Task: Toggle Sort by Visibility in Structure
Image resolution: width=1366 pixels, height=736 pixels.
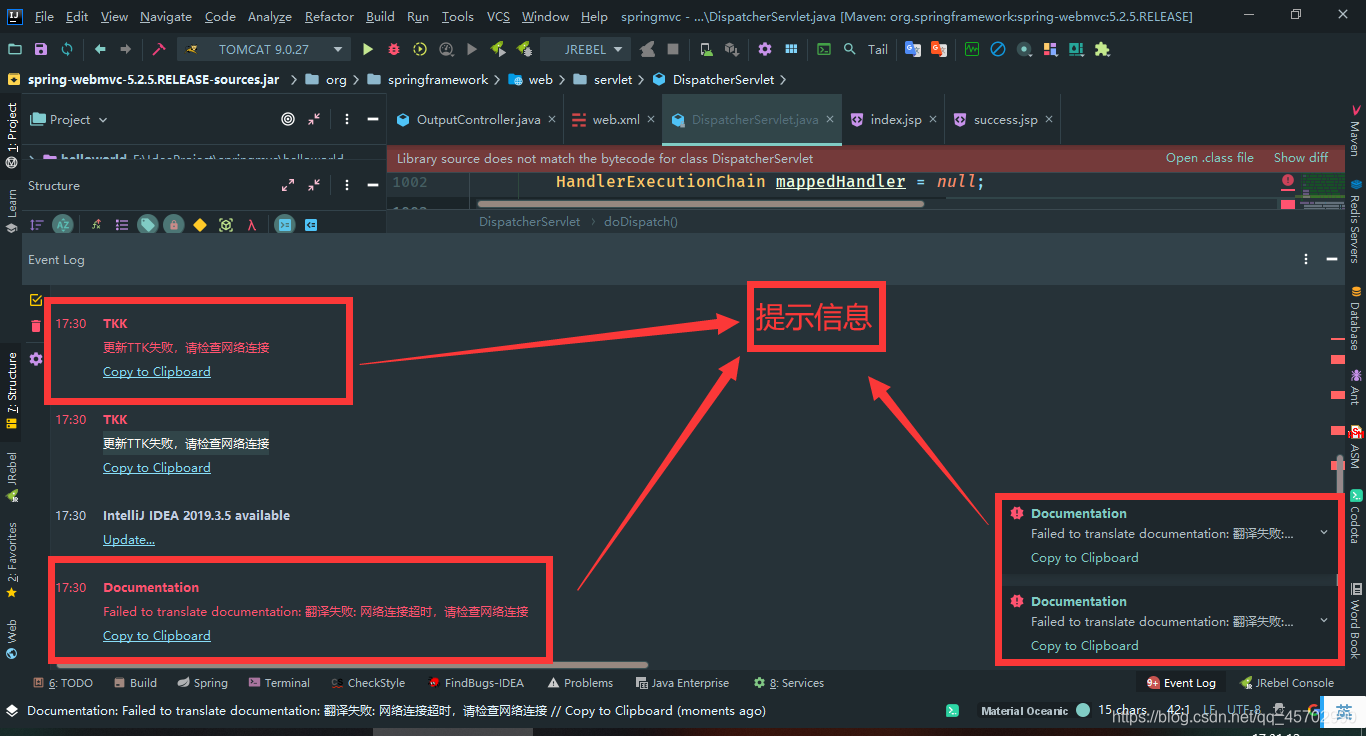Action: click(37, 225)
